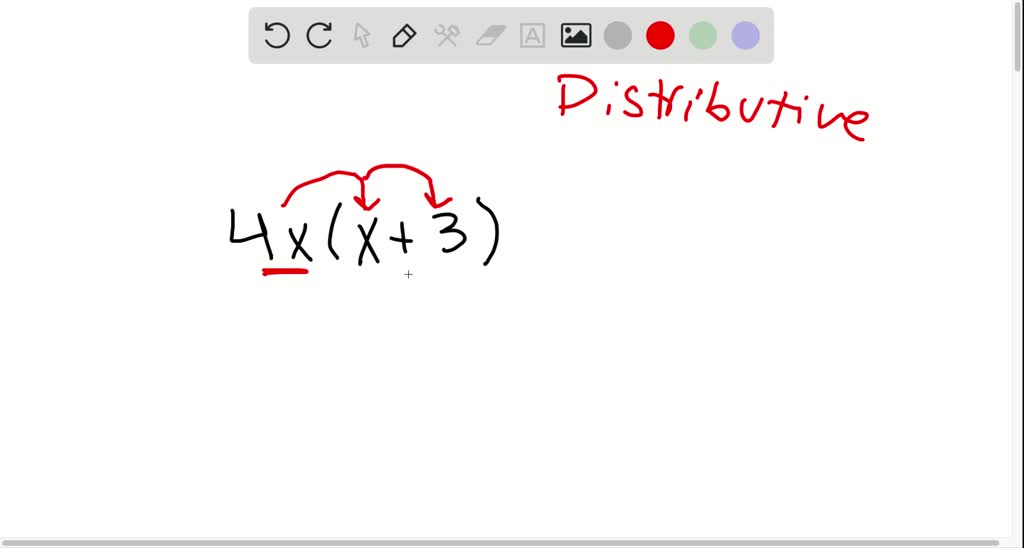
Task: Choose the red pen color
Action: pos(660,35)
